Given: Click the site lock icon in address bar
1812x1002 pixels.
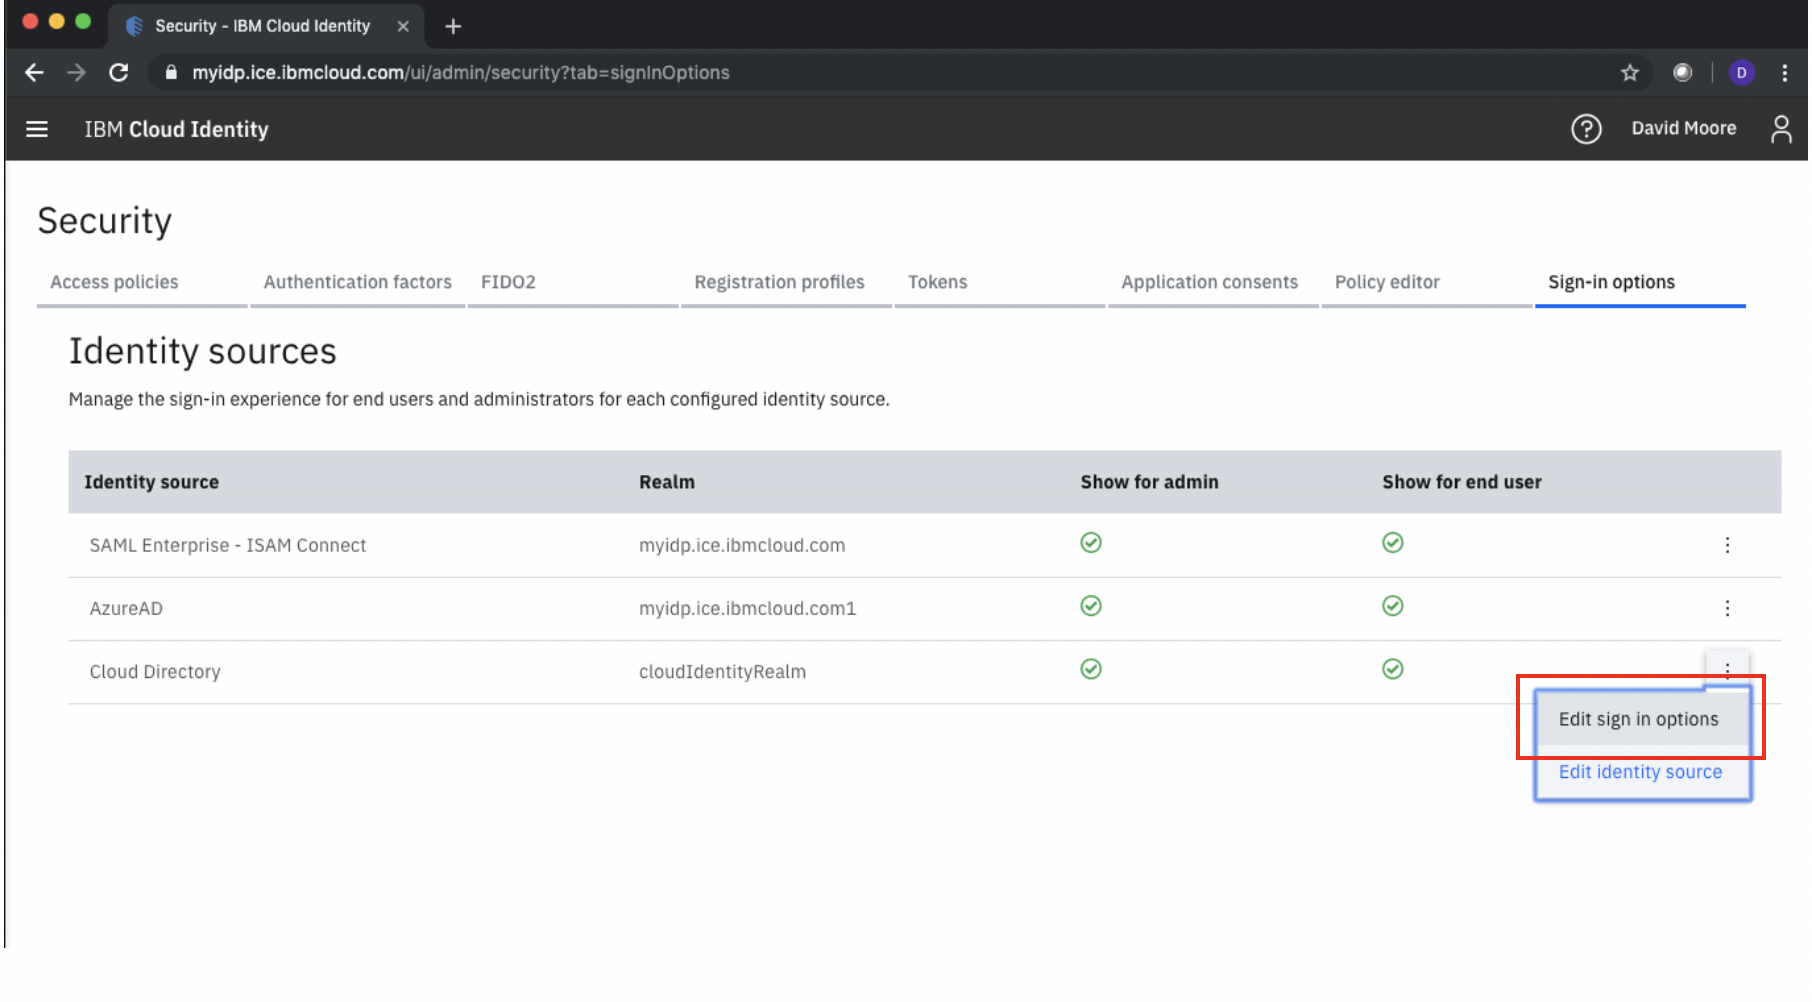Looking at the screenshot, I should (171, 72).
